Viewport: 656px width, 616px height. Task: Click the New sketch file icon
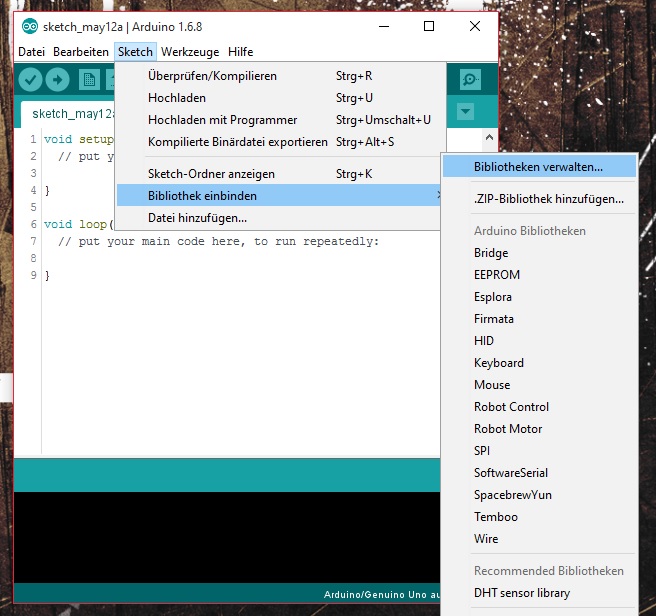click(x=89, y=80)
